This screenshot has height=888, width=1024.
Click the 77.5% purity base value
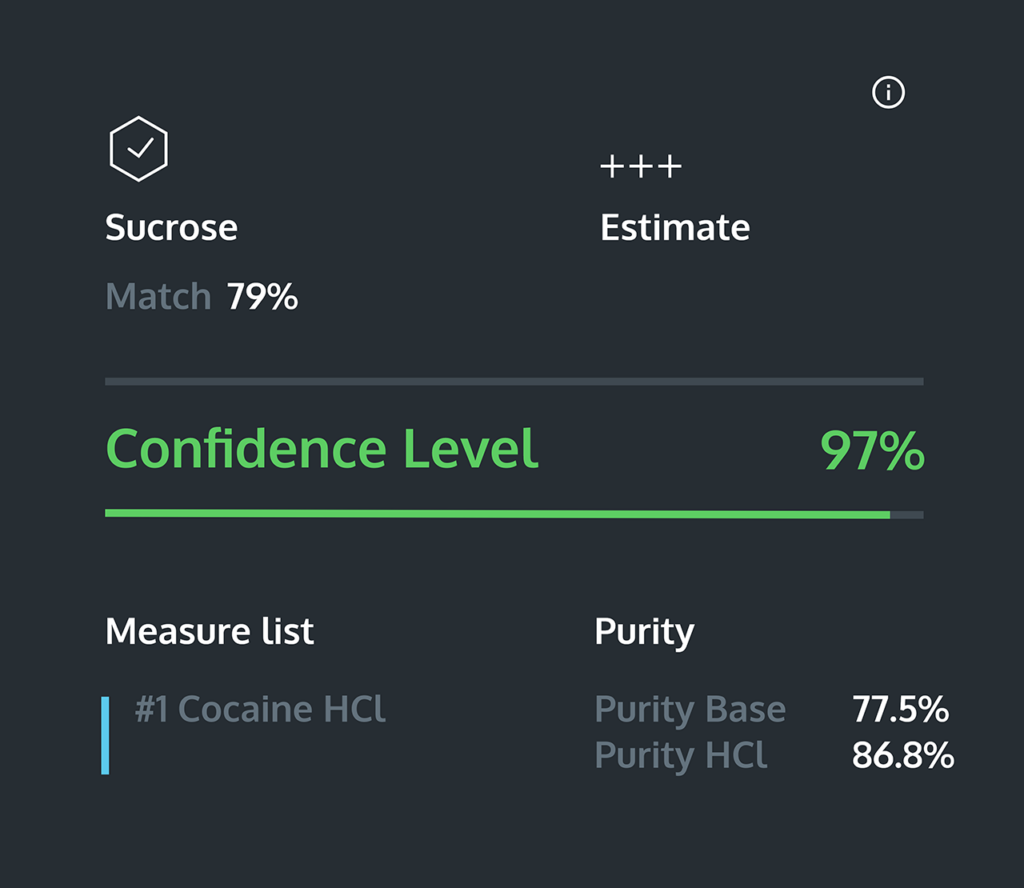(900, 709)
